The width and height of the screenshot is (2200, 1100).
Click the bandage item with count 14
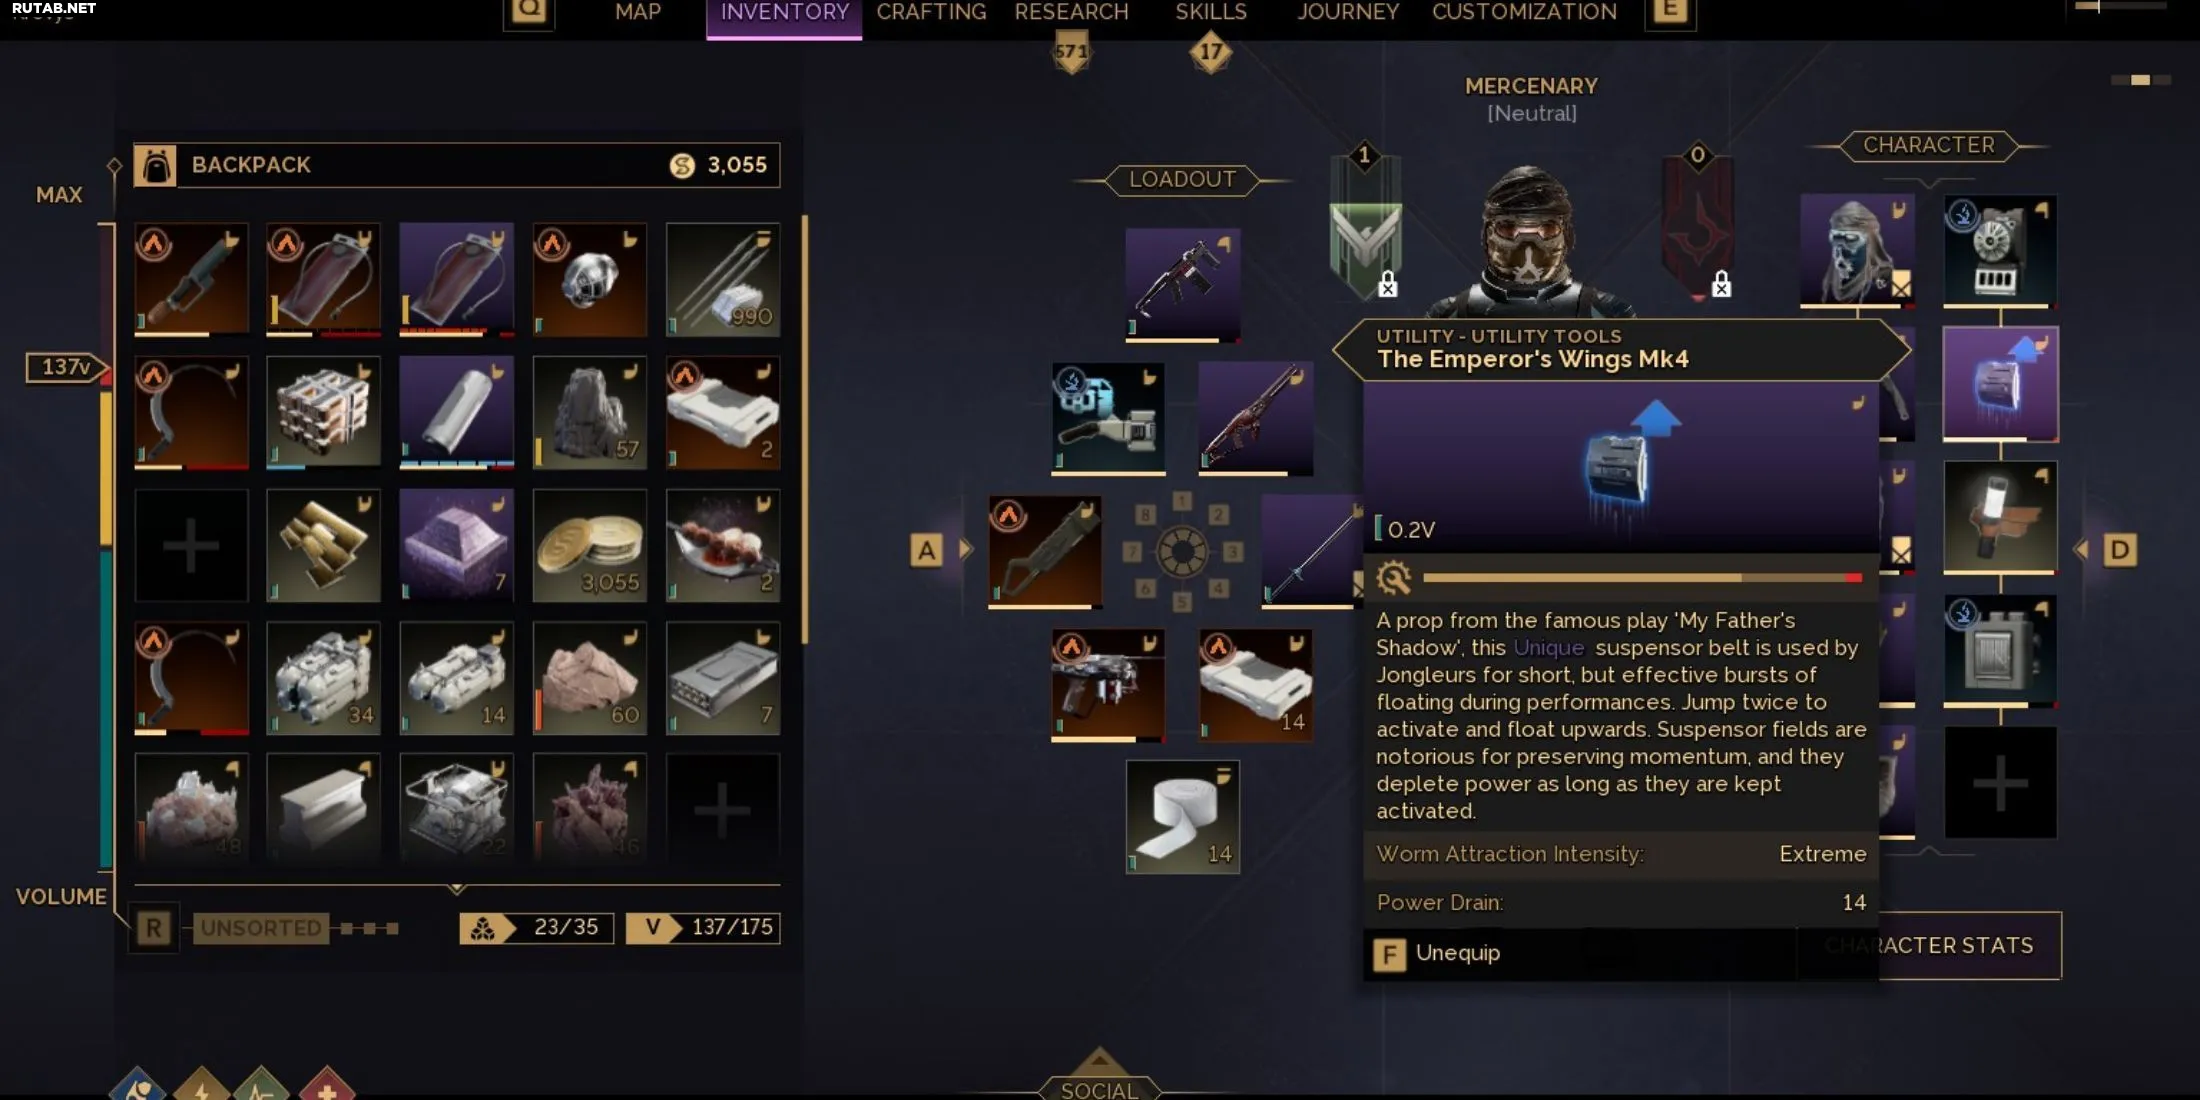tap(1183, 817)
